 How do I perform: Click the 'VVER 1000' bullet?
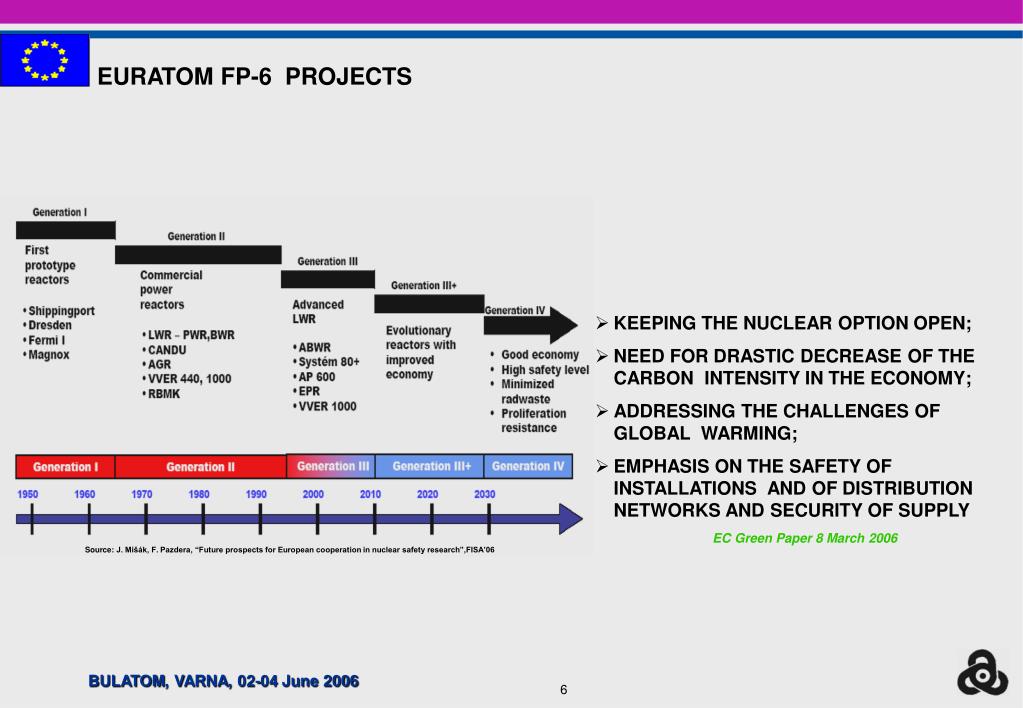click(x=324, y=406)
